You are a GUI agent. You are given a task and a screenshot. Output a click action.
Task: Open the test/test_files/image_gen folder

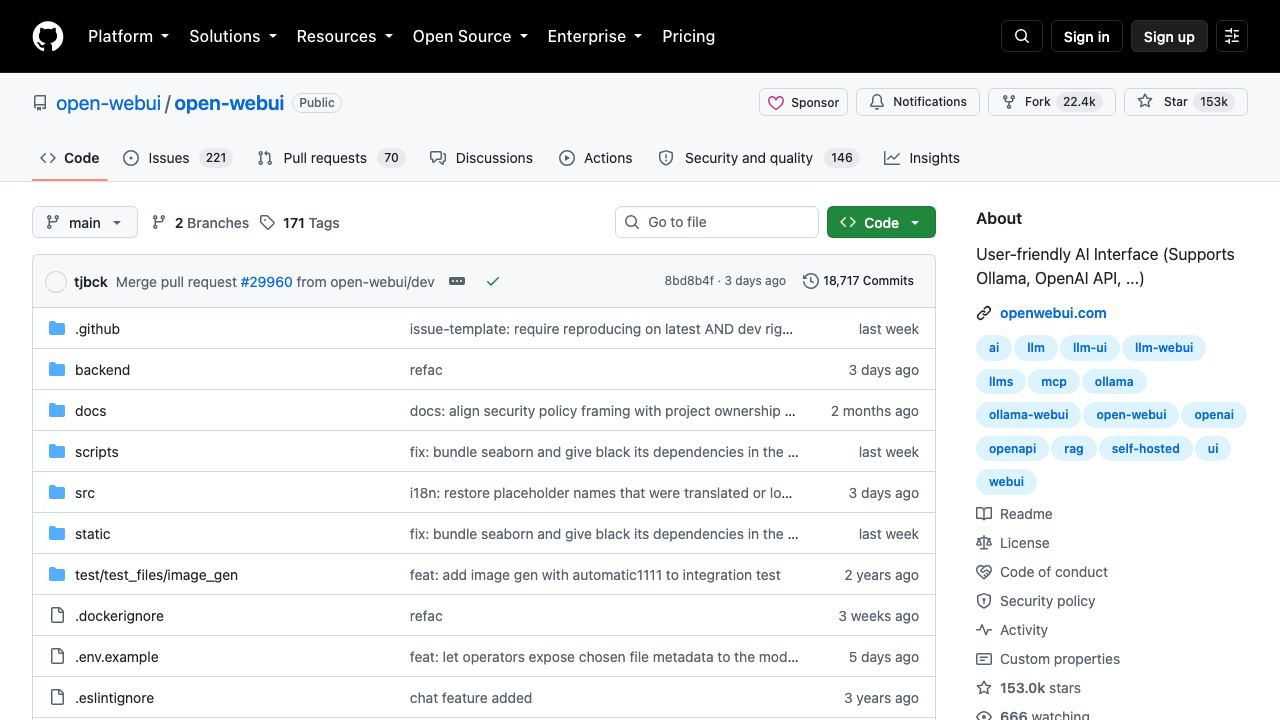156,575
